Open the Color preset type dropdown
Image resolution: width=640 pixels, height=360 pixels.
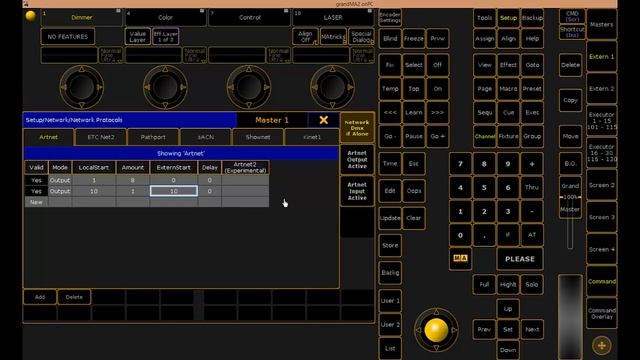click(x=165, y=18)
